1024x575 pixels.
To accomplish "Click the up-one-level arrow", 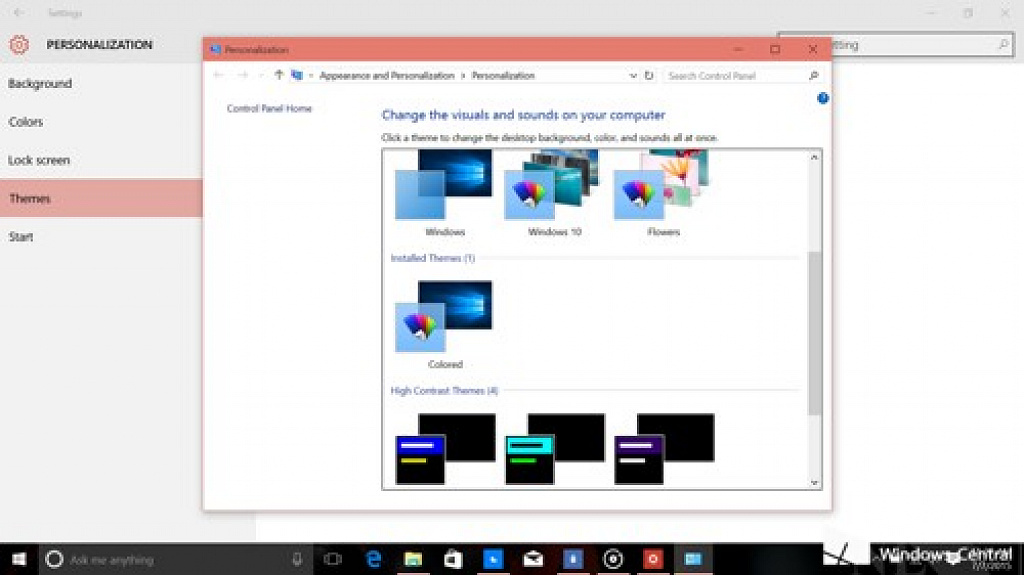I will [279, 75].
